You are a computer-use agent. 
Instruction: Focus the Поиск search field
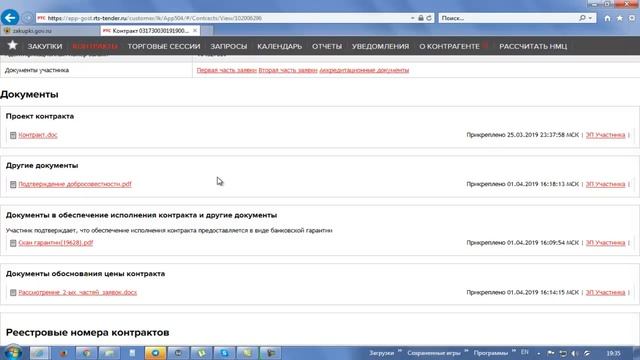click(508, 18)
